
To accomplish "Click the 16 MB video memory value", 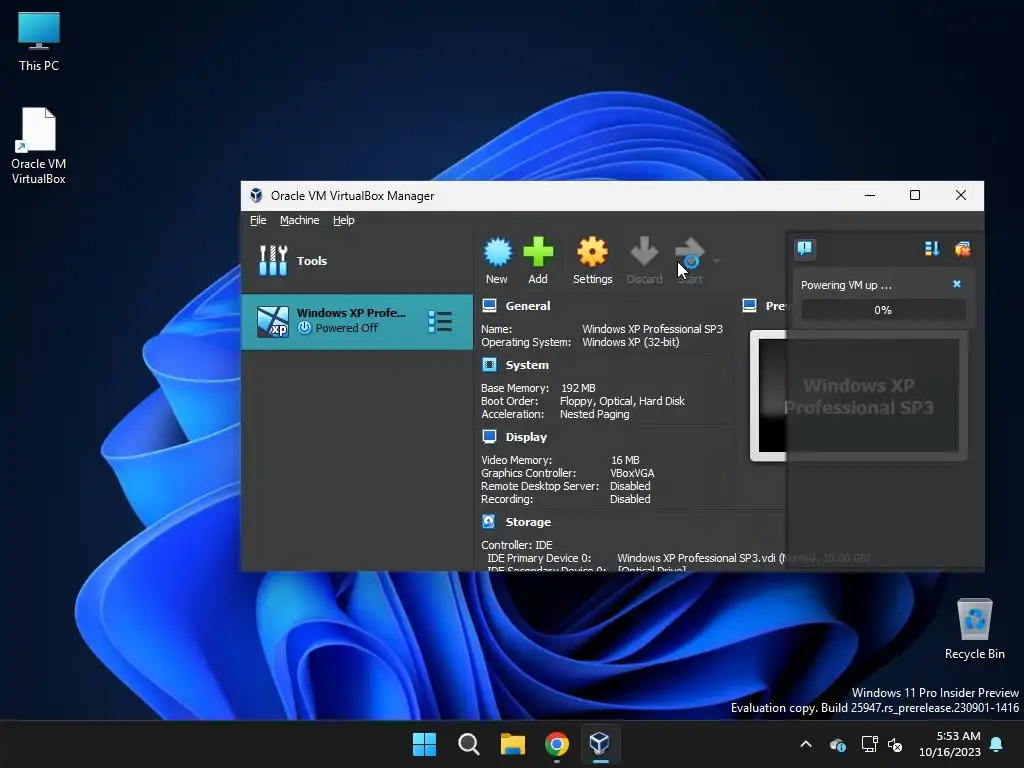I will click(x=625, y=460).
